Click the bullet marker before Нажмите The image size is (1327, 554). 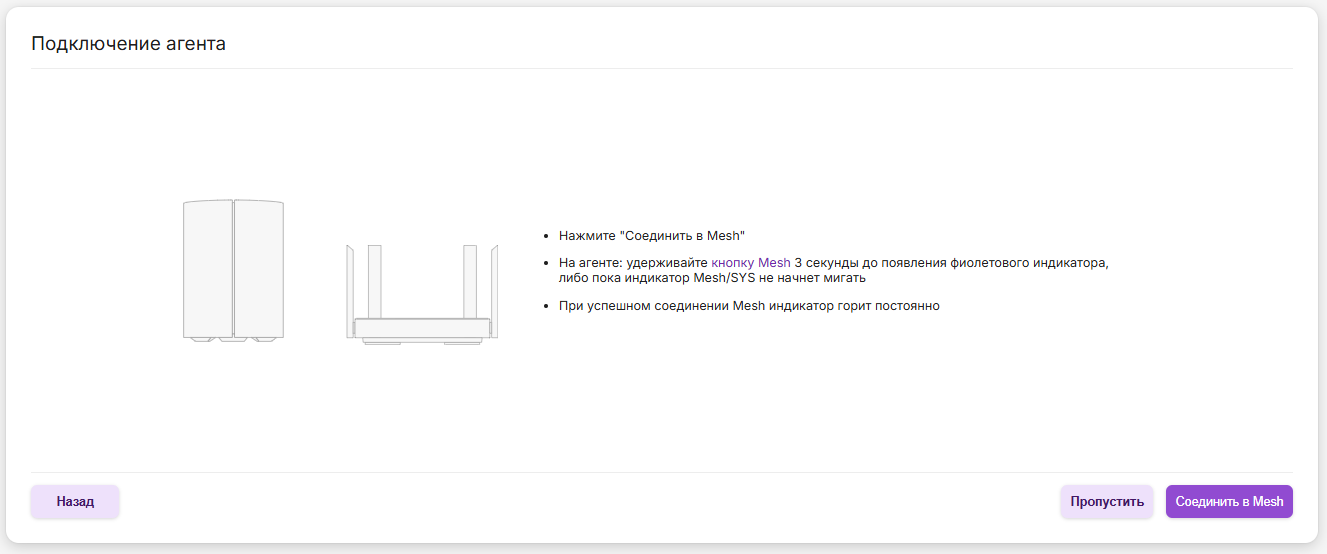pyautogui.click(x=545, y=236)
